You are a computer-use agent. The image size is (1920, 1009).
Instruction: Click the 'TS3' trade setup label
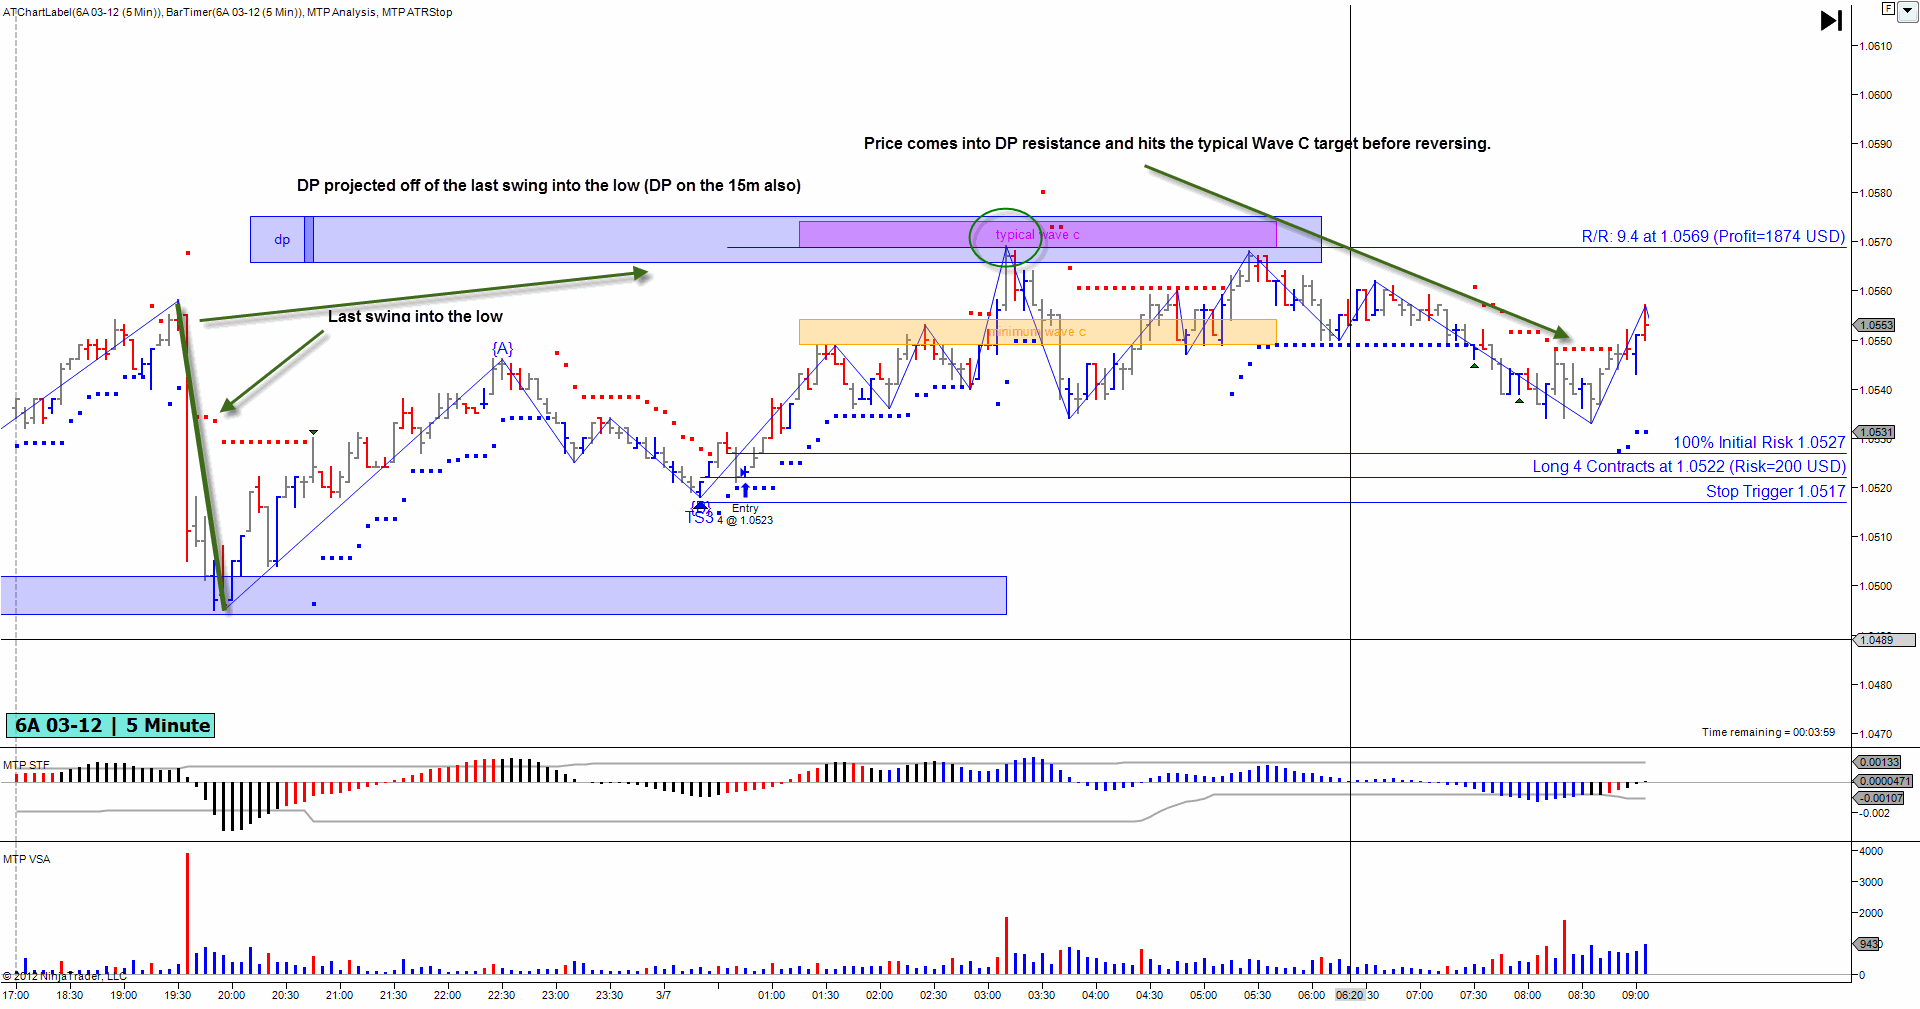pos(700,517)
